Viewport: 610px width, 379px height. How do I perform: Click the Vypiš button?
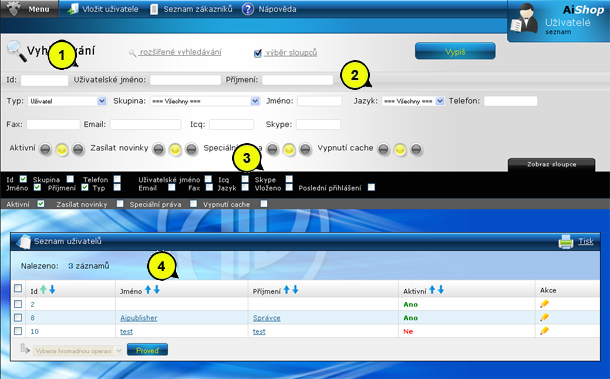455,51
